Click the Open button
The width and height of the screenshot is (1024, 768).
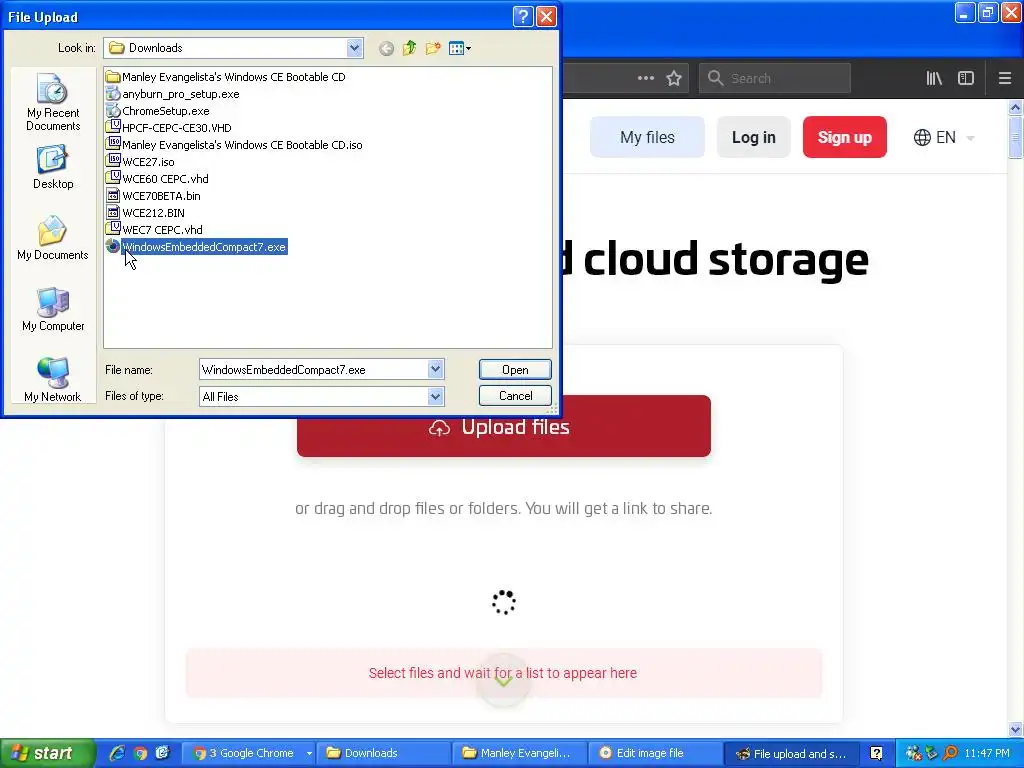[515, 370]
